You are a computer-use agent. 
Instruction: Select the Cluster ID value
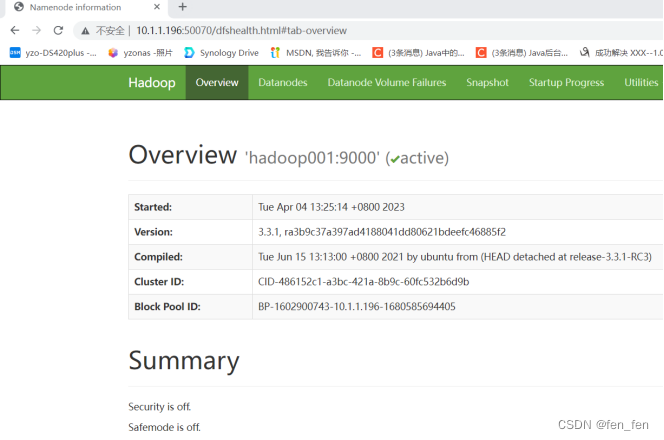pos(364,282)
